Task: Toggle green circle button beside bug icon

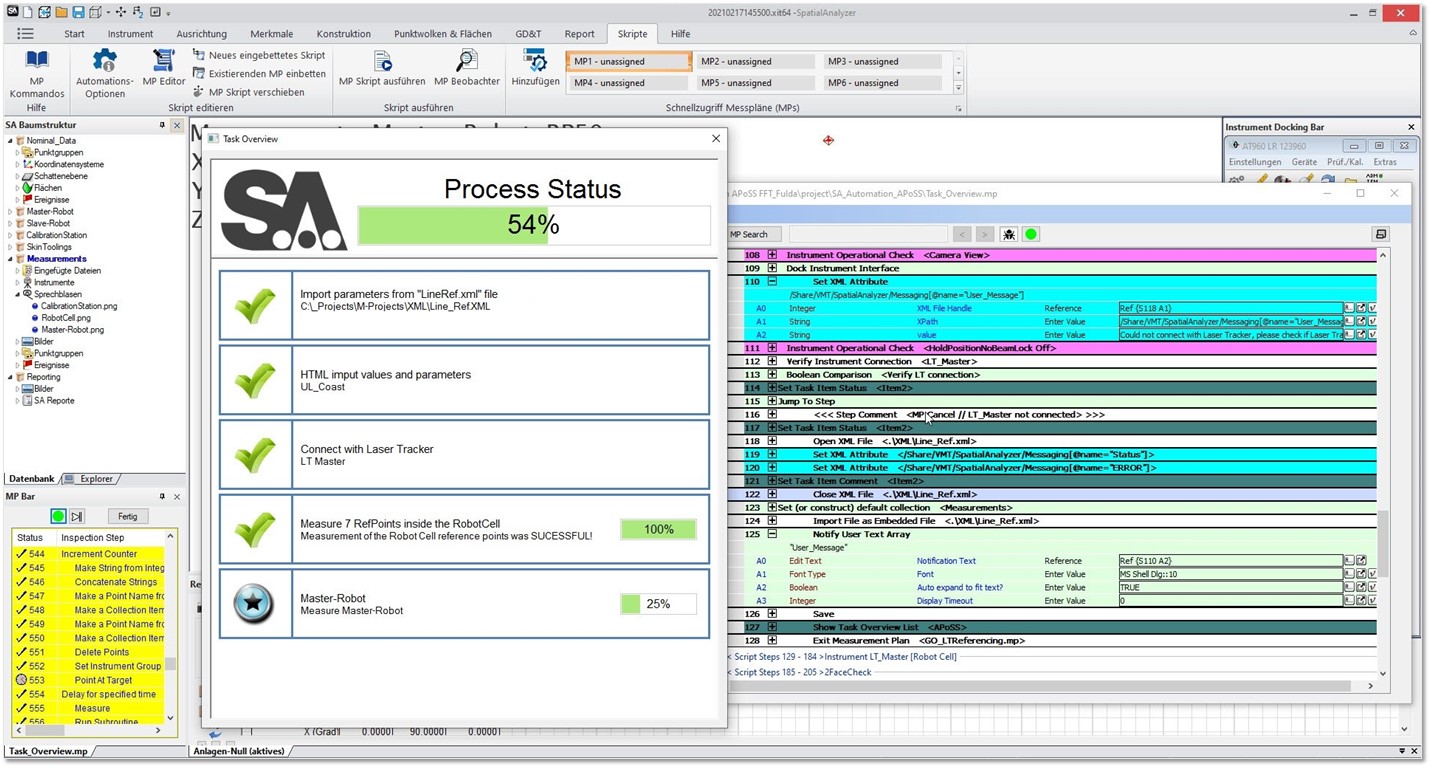Action: 1031,234
